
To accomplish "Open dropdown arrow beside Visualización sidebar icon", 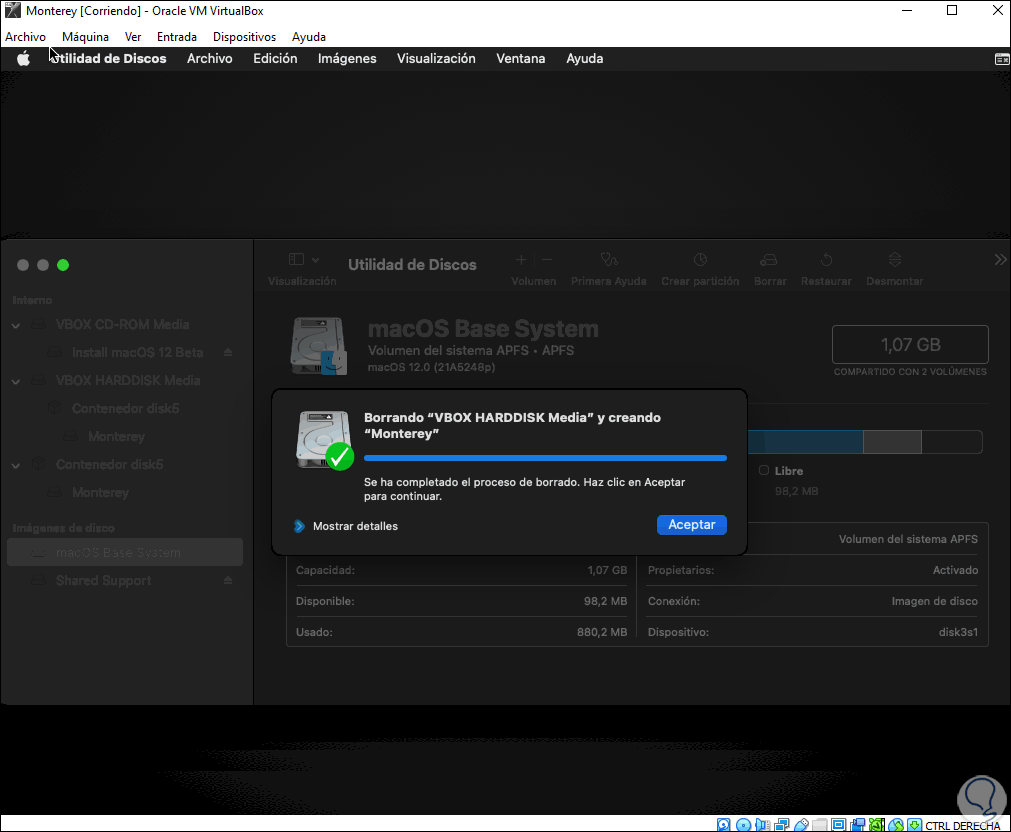I will (x=315, y=261).
